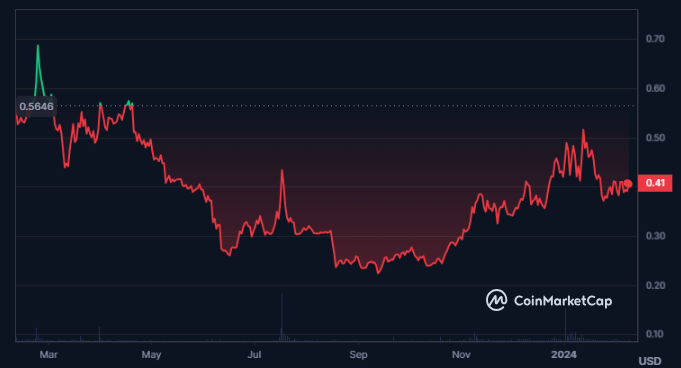Viewport: 681px width, 368px height.
Task: Click the Nov x-axis label
Action: 461,355
